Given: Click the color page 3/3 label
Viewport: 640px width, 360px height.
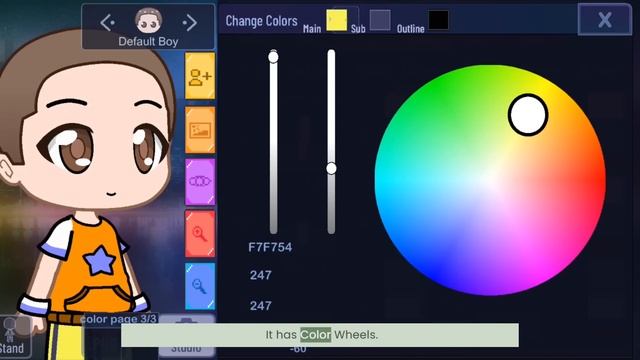Looking at the screenshot, I should click(118, 319).
